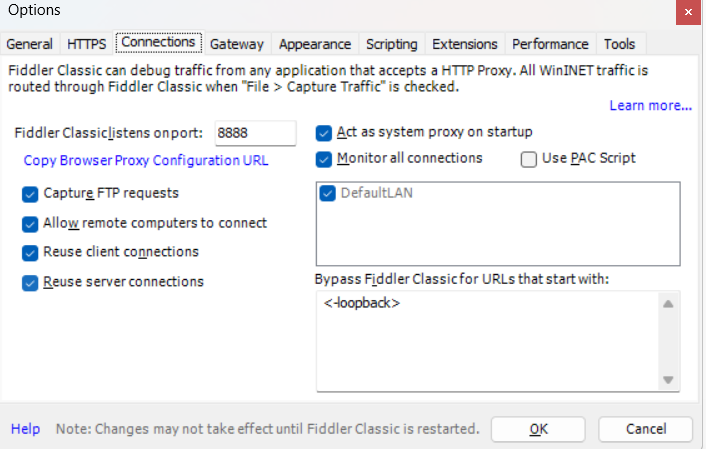Toggle Capture FTP requests checkbox
Viewport: 706px width, 449px height.
coord(30,193)
